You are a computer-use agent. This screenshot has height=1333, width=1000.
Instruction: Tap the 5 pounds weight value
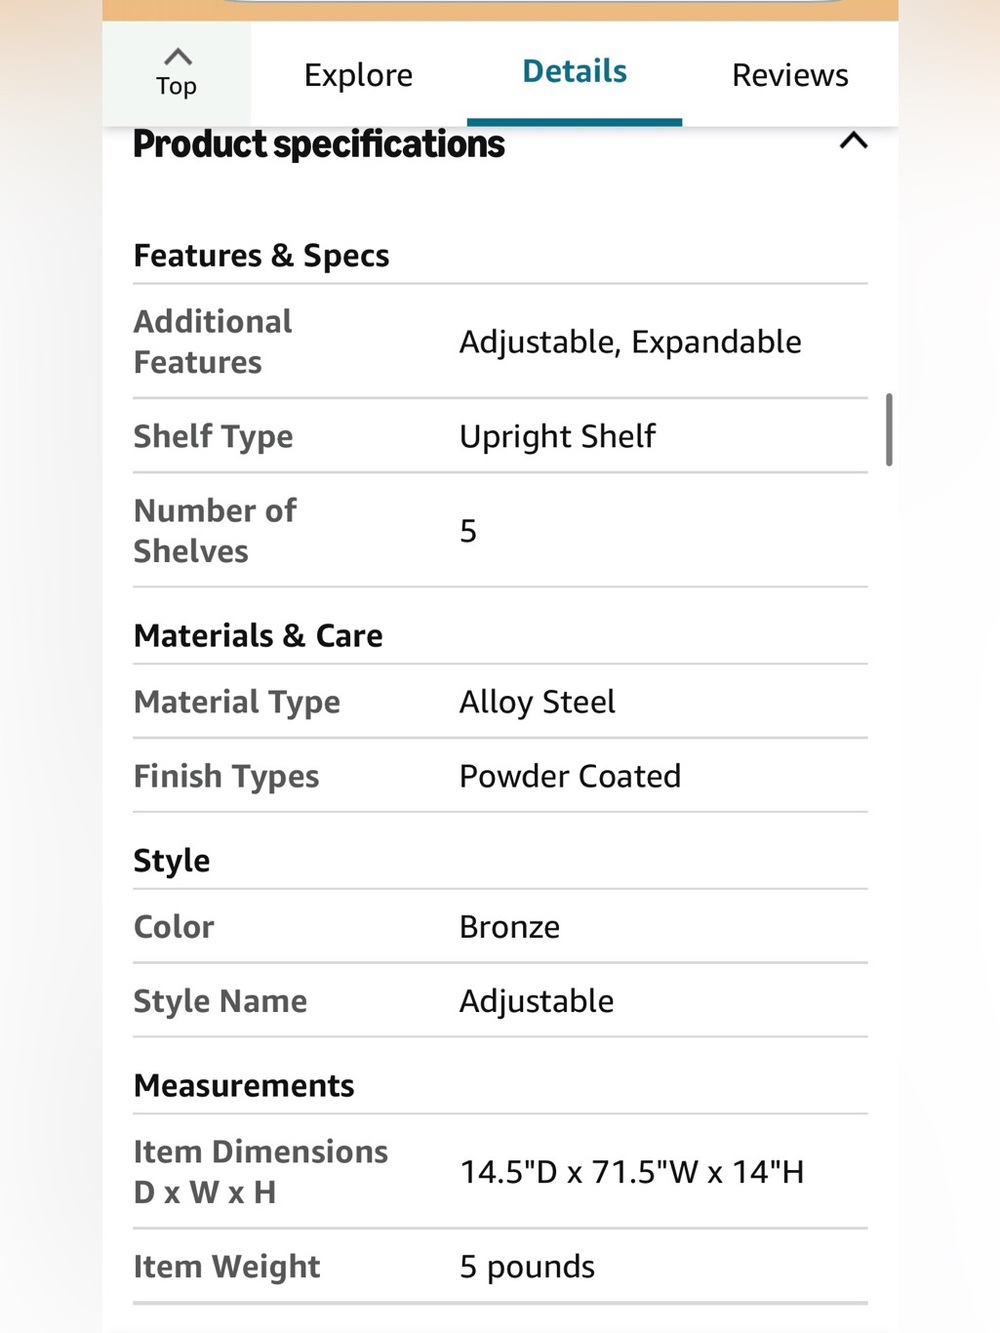click(527, 1267)
